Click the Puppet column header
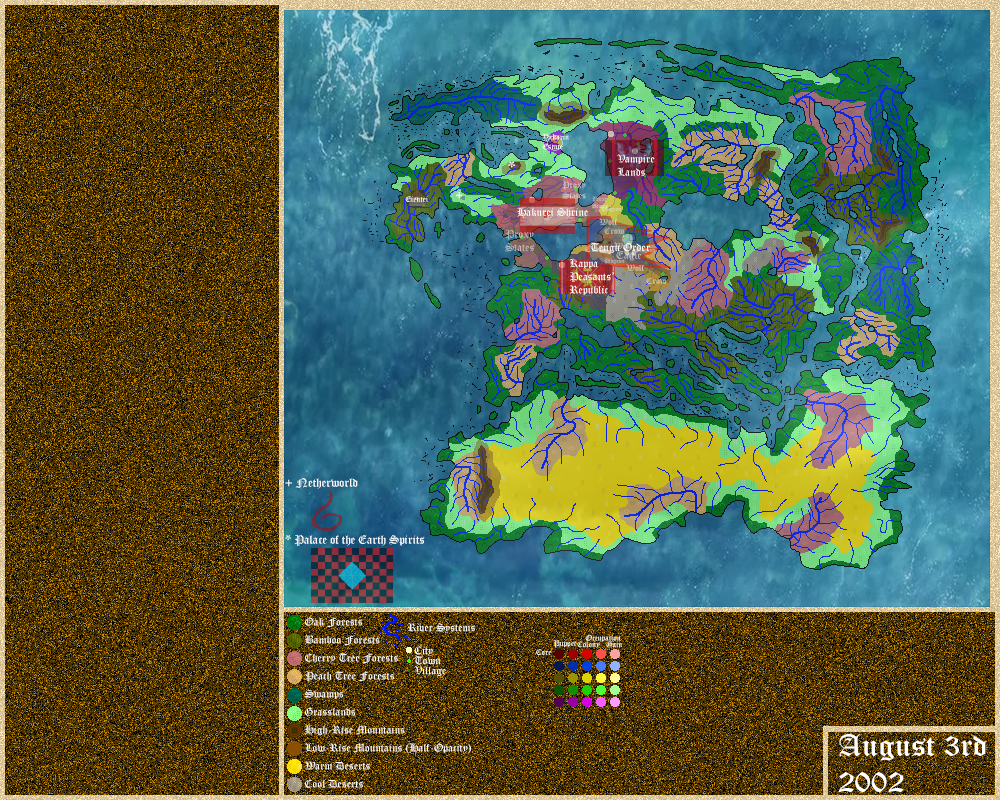1000x800 pixels. (x=565, y=644)
